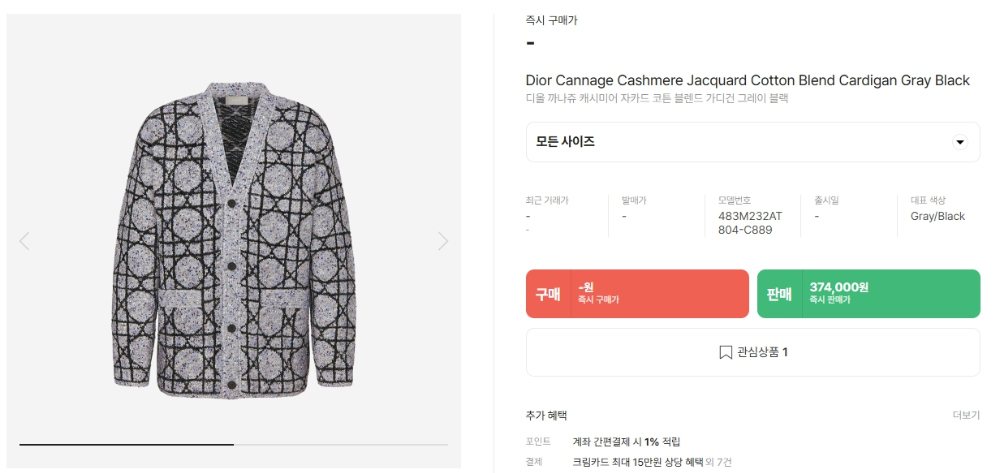Show the next product image

pyautogui.click(x=443, y=241)
